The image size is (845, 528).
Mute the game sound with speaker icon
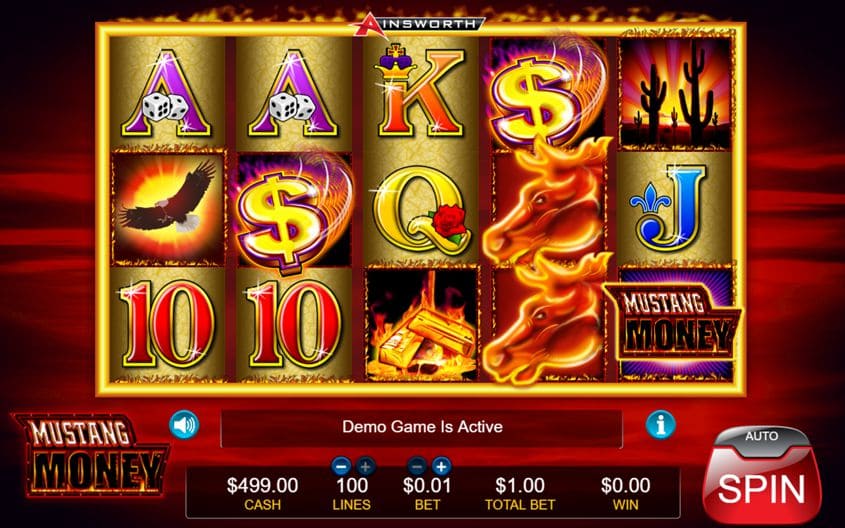point(184,425)
